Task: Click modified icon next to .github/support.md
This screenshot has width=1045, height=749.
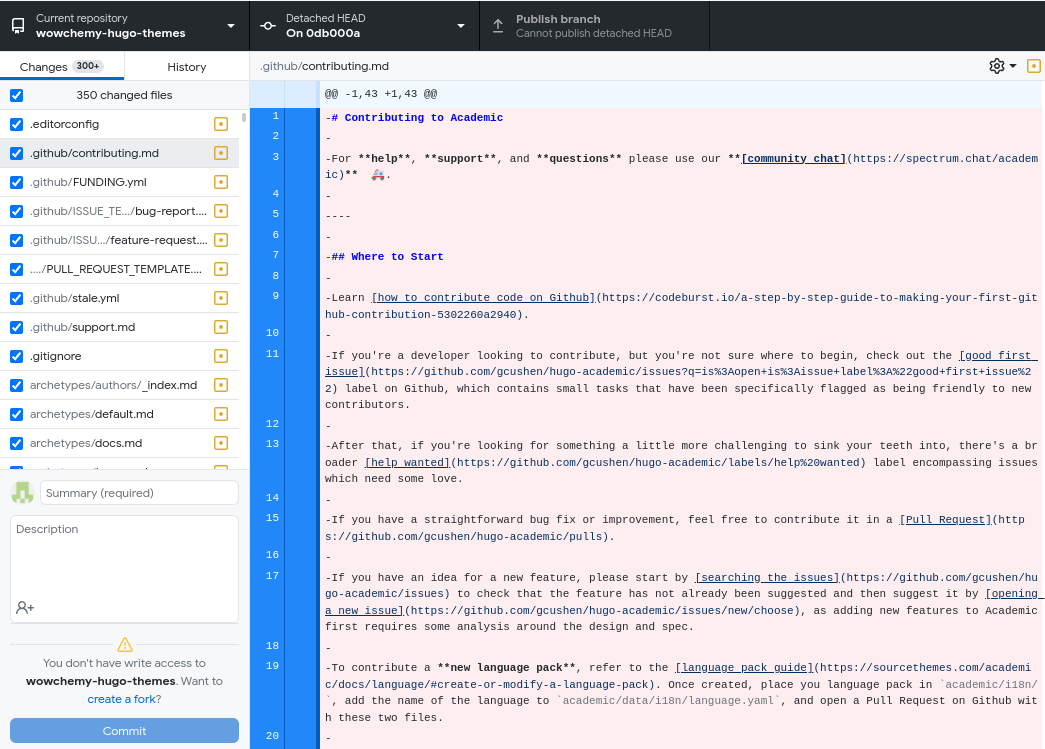Action: click(221, 327)
